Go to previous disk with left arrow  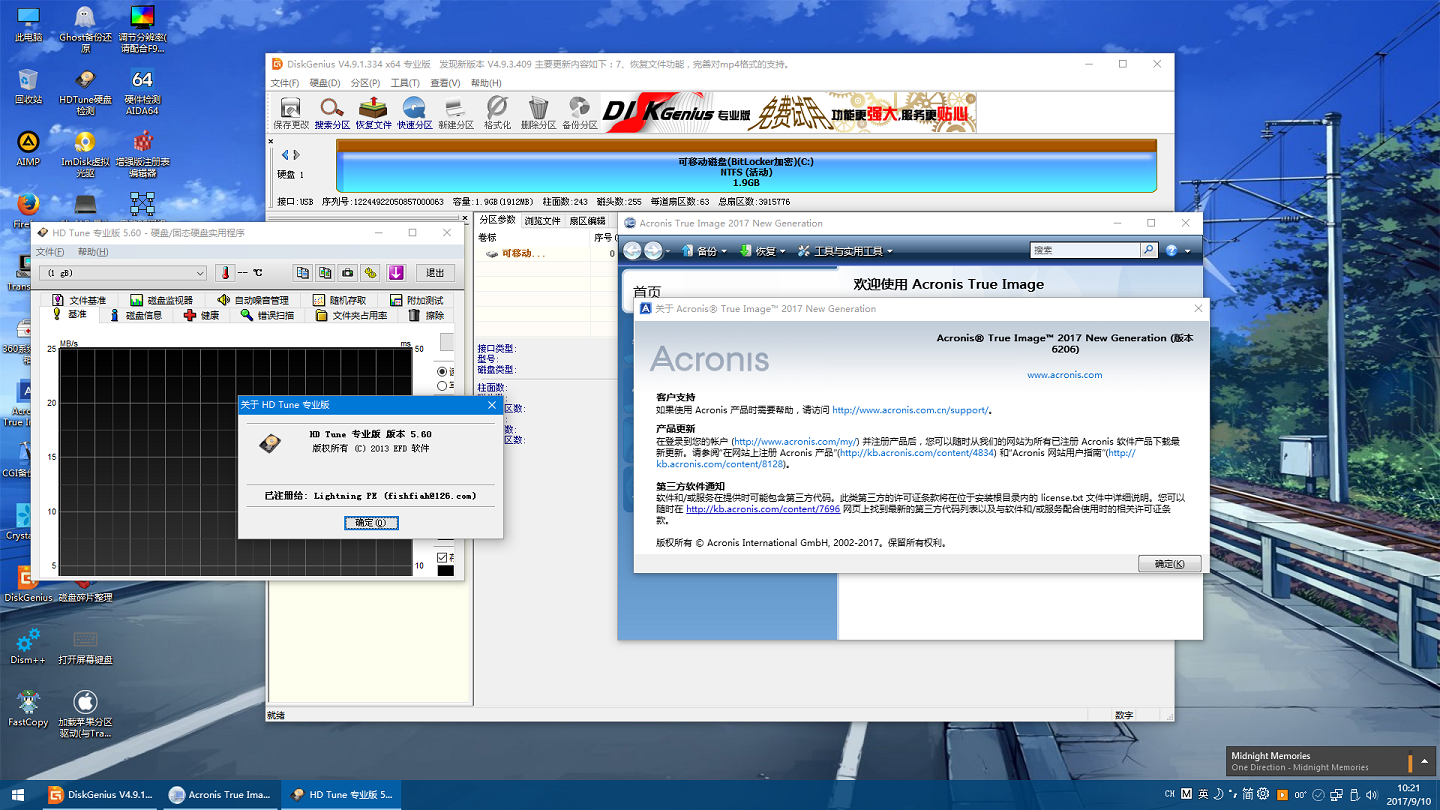285,155
